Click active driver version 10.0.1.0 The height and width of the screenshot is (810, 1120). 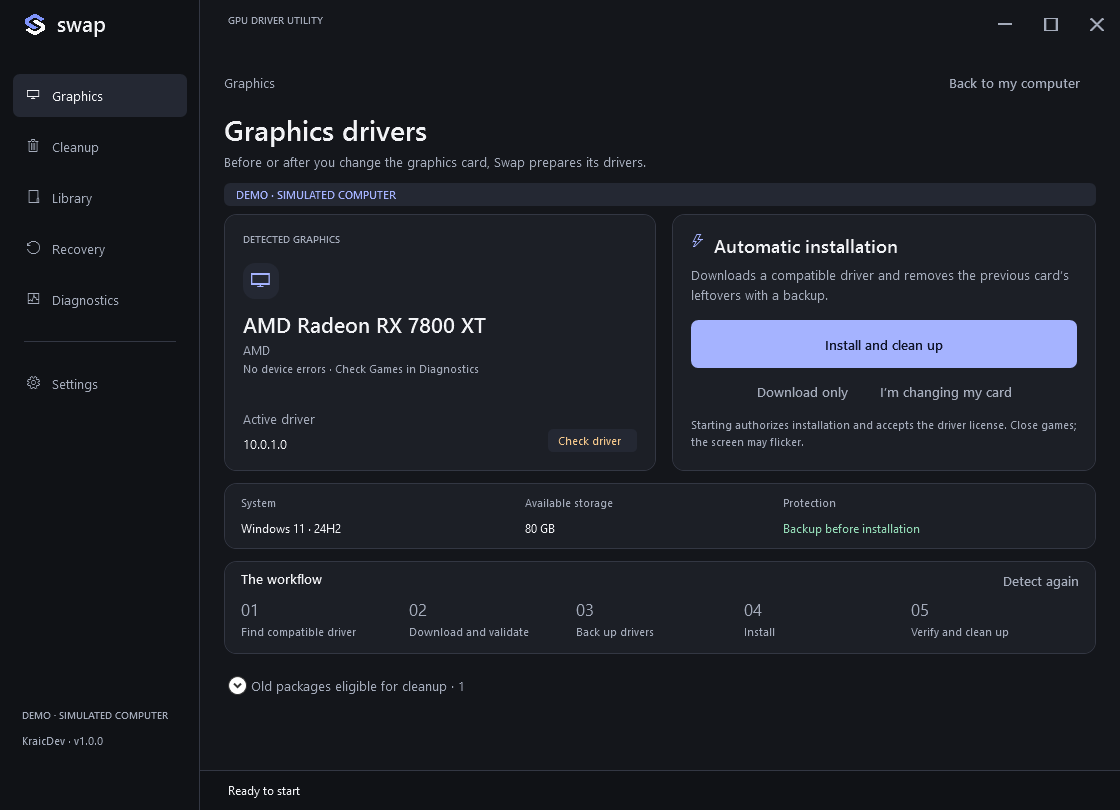click(265, 444)
